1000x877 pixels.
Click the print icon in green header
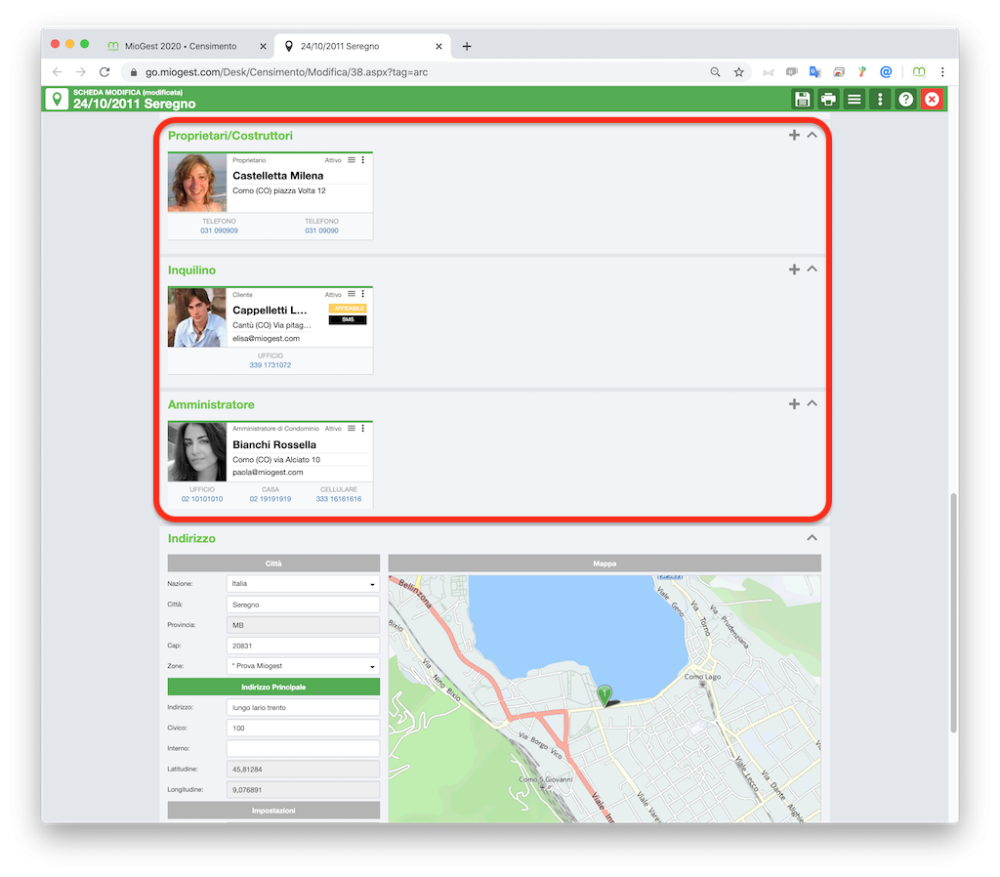tap(828, 99)
